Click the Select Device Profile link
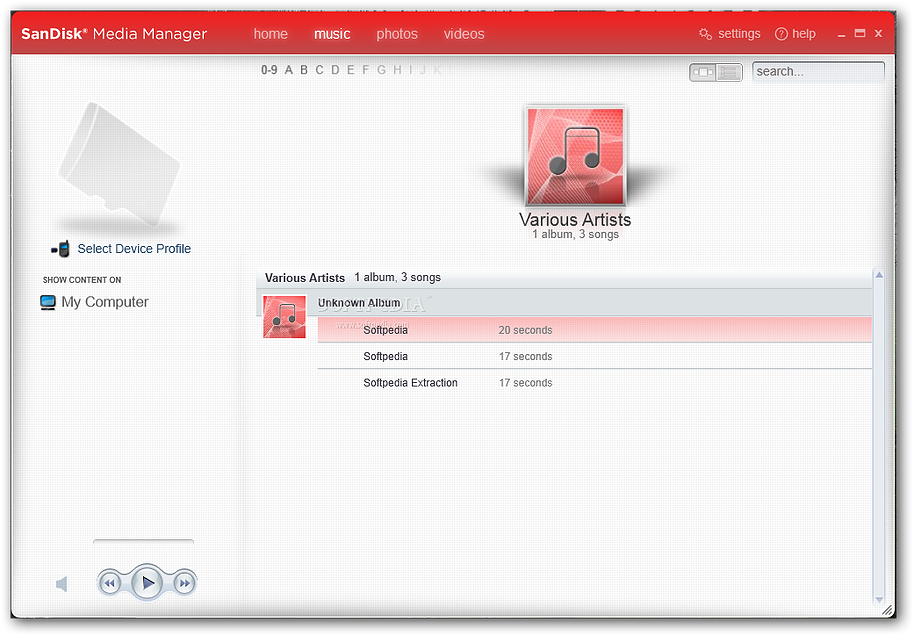 pos(134,249)
